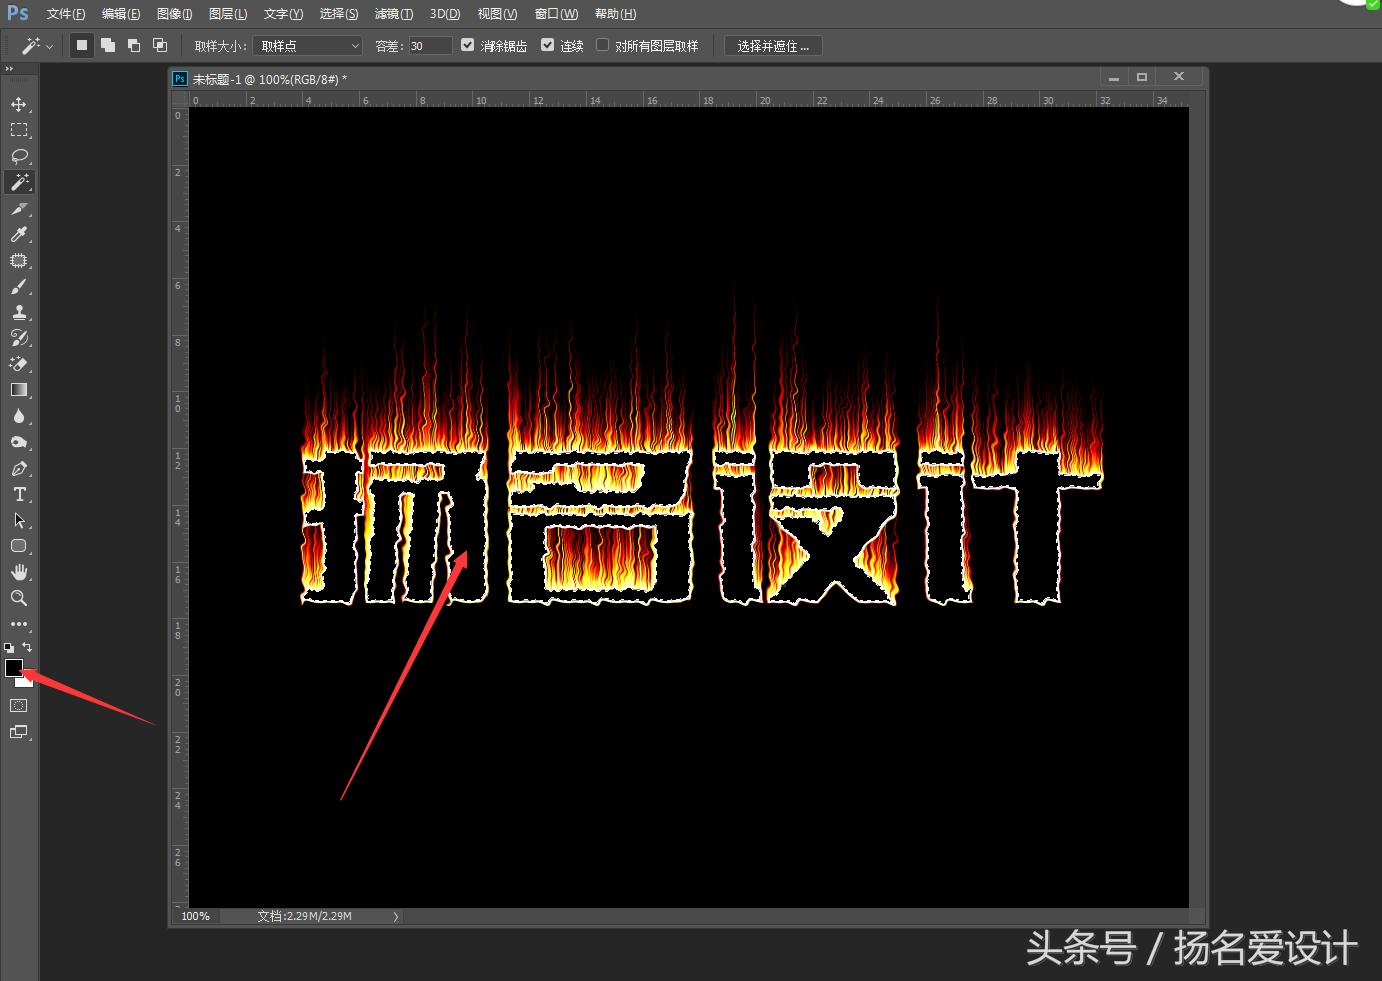Open the 图层(L) menu
This screenshot has width=1382, height=981.
(x=228, y=14)
